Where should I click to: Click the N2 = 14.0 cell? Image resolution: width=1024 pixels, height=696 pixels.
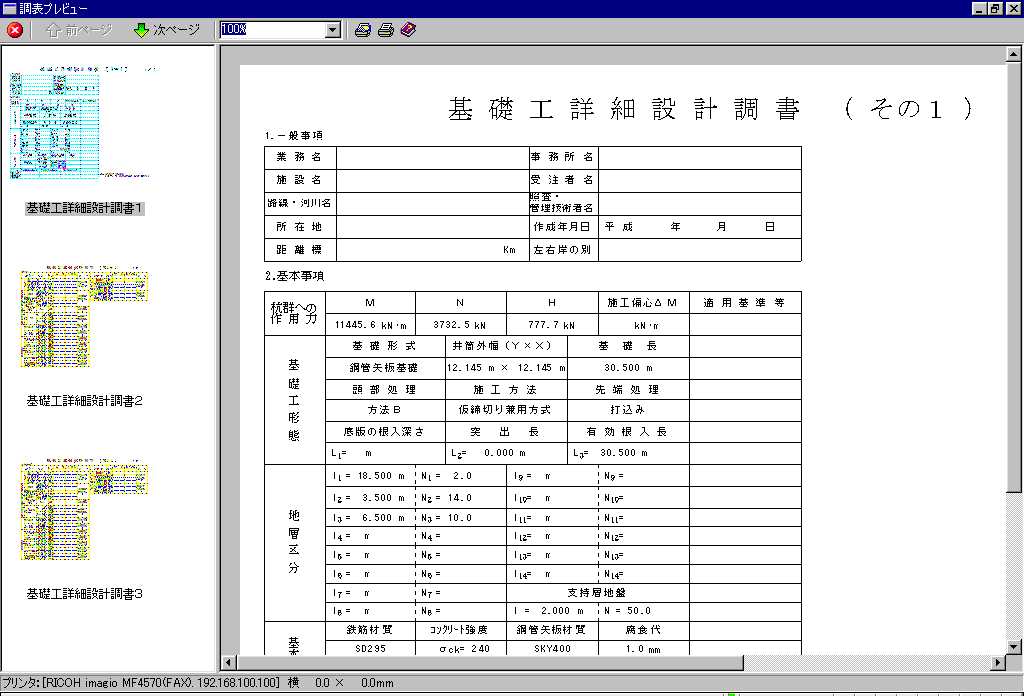tap(460, 498)
